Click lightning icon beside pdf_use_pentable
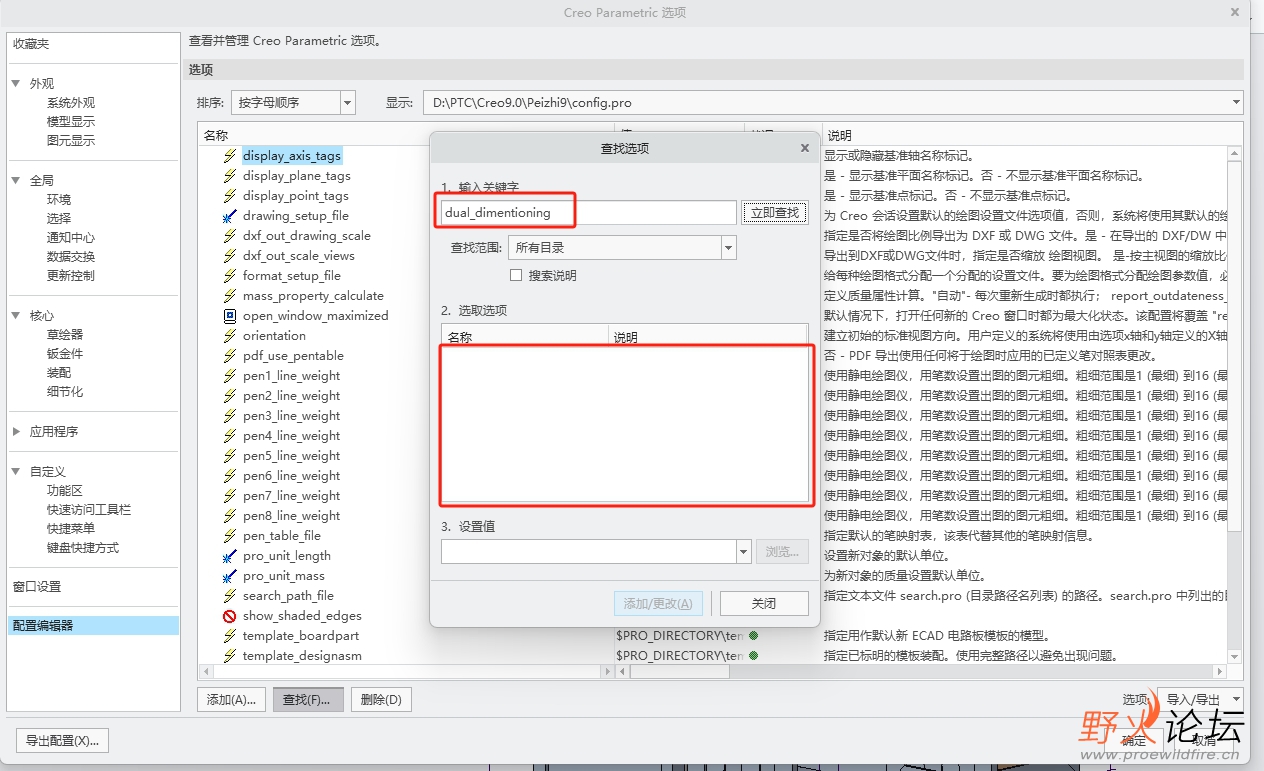 coord(230,356)
